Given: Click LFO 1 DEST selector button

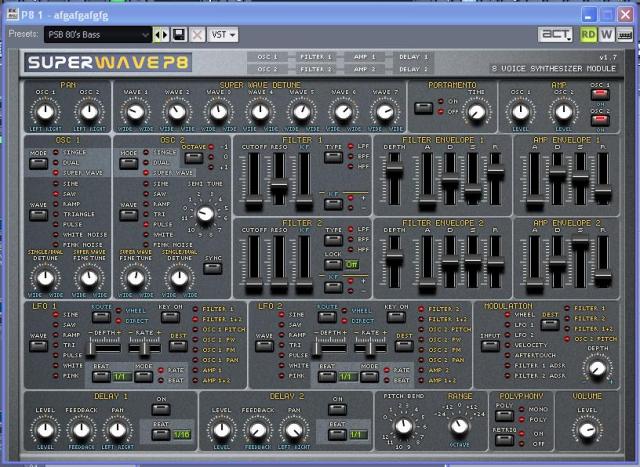Looking at the screenshot, I should pos(178,346).
